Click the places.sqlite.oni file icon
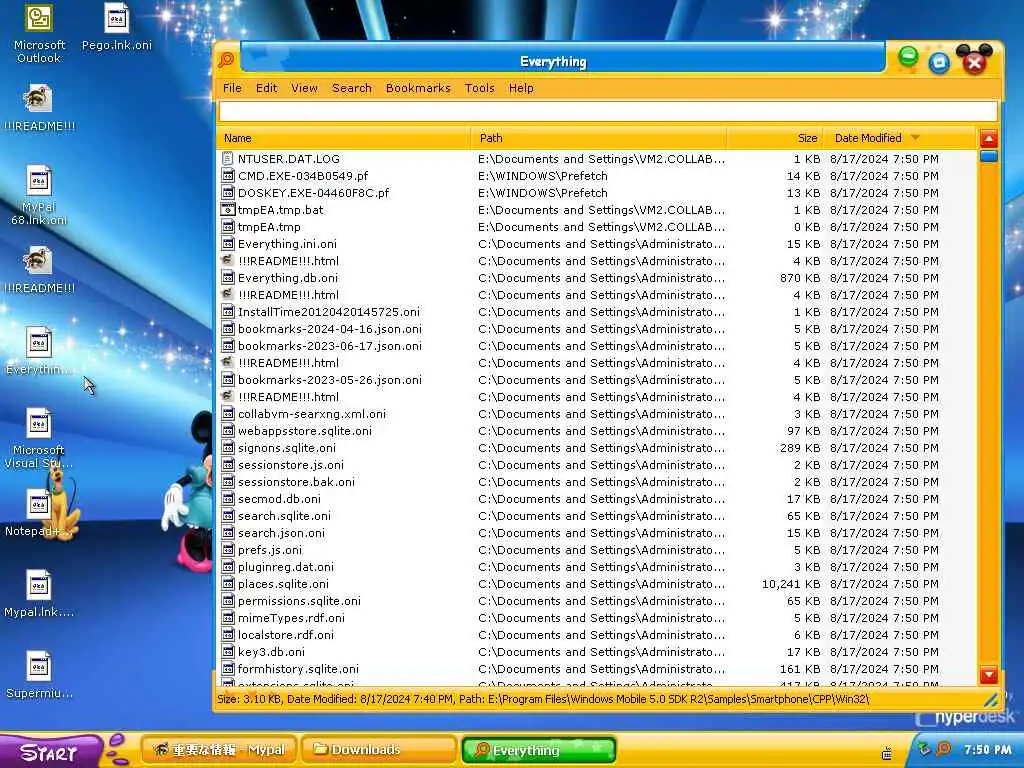The image size is (1024, 768). 227,584
